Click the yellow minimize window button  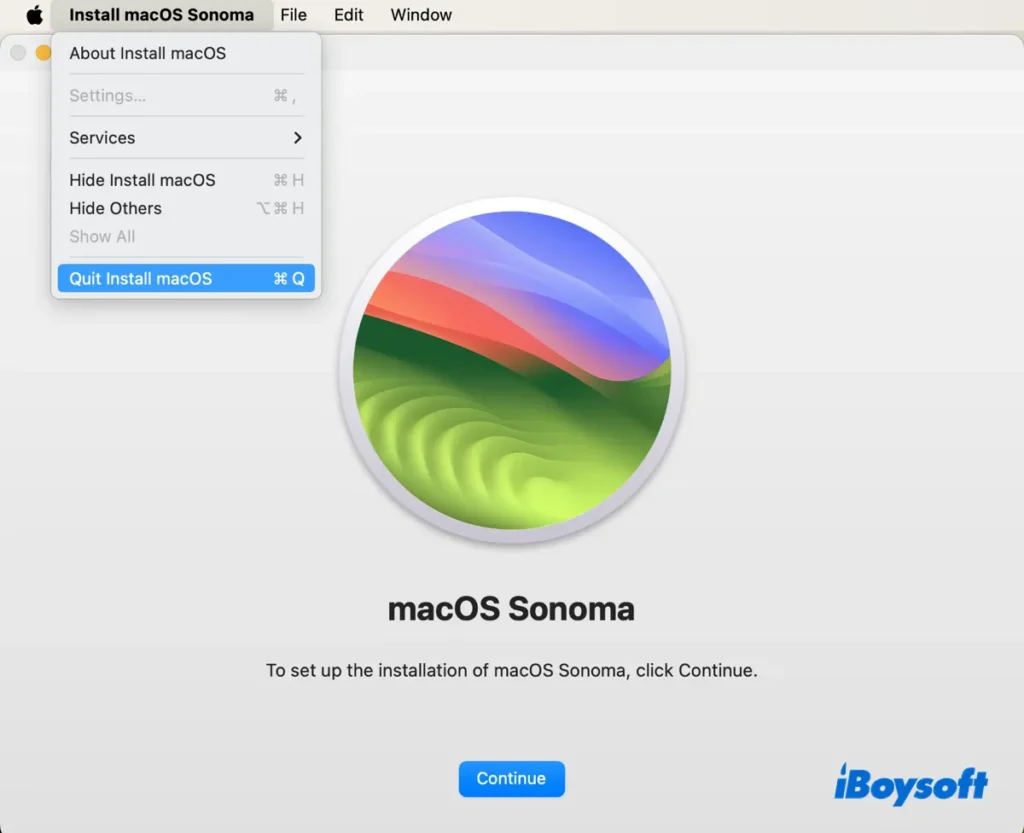click(x=43, y=52)
